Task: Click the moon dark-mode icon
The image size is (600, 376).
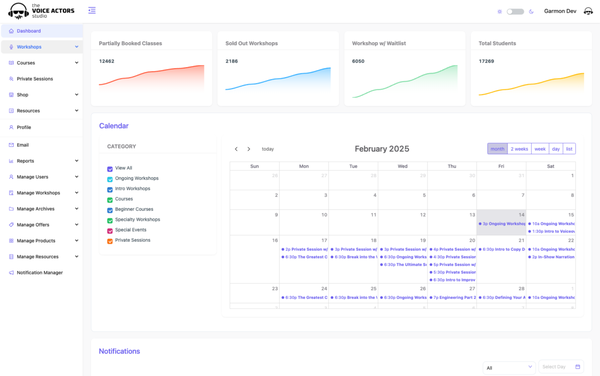Action: 531,11
